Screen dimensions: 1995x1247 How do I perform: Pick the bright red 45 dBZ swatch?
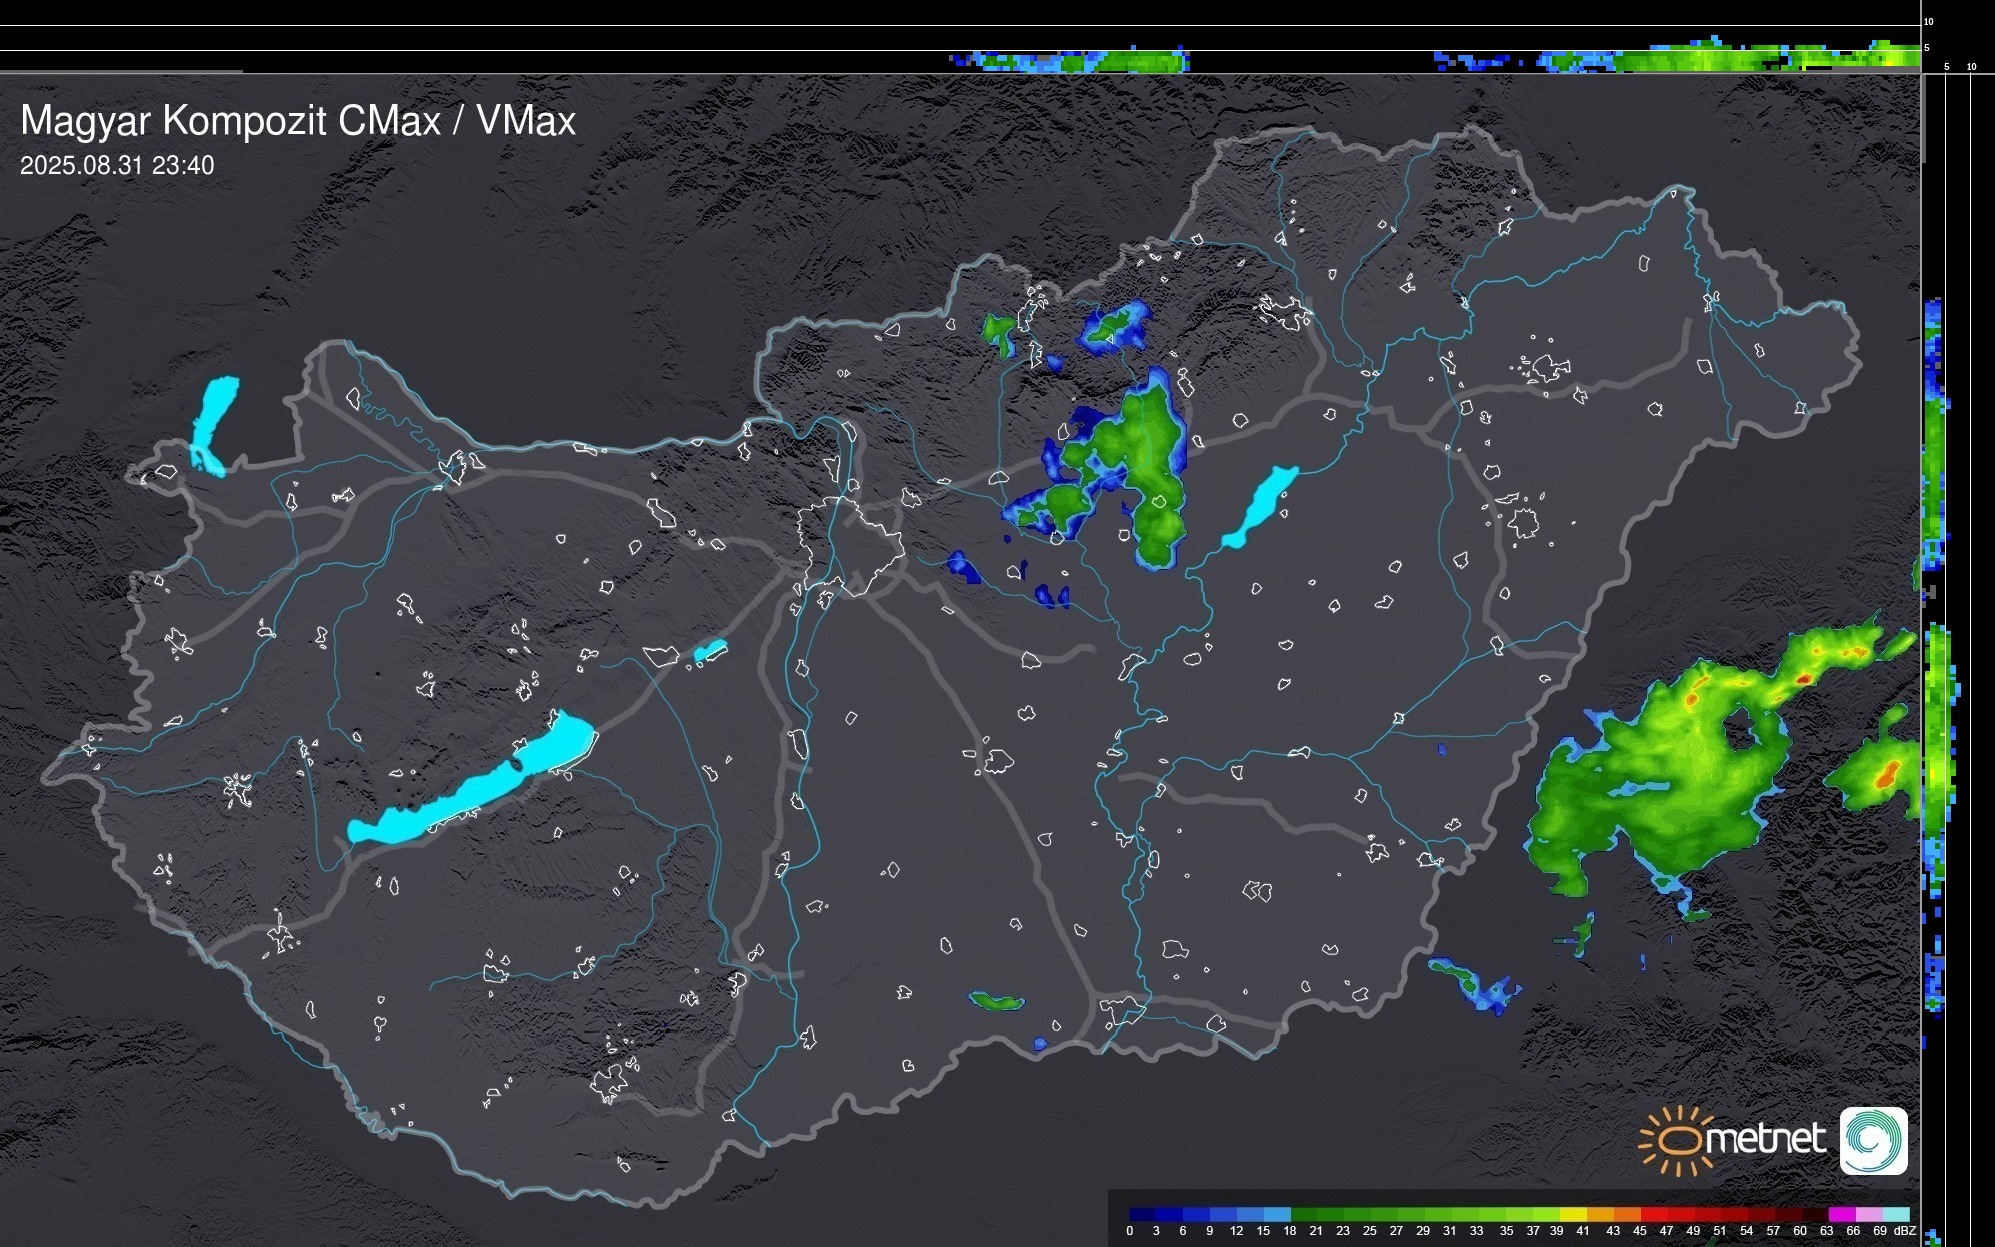tap(1653, 1214)
